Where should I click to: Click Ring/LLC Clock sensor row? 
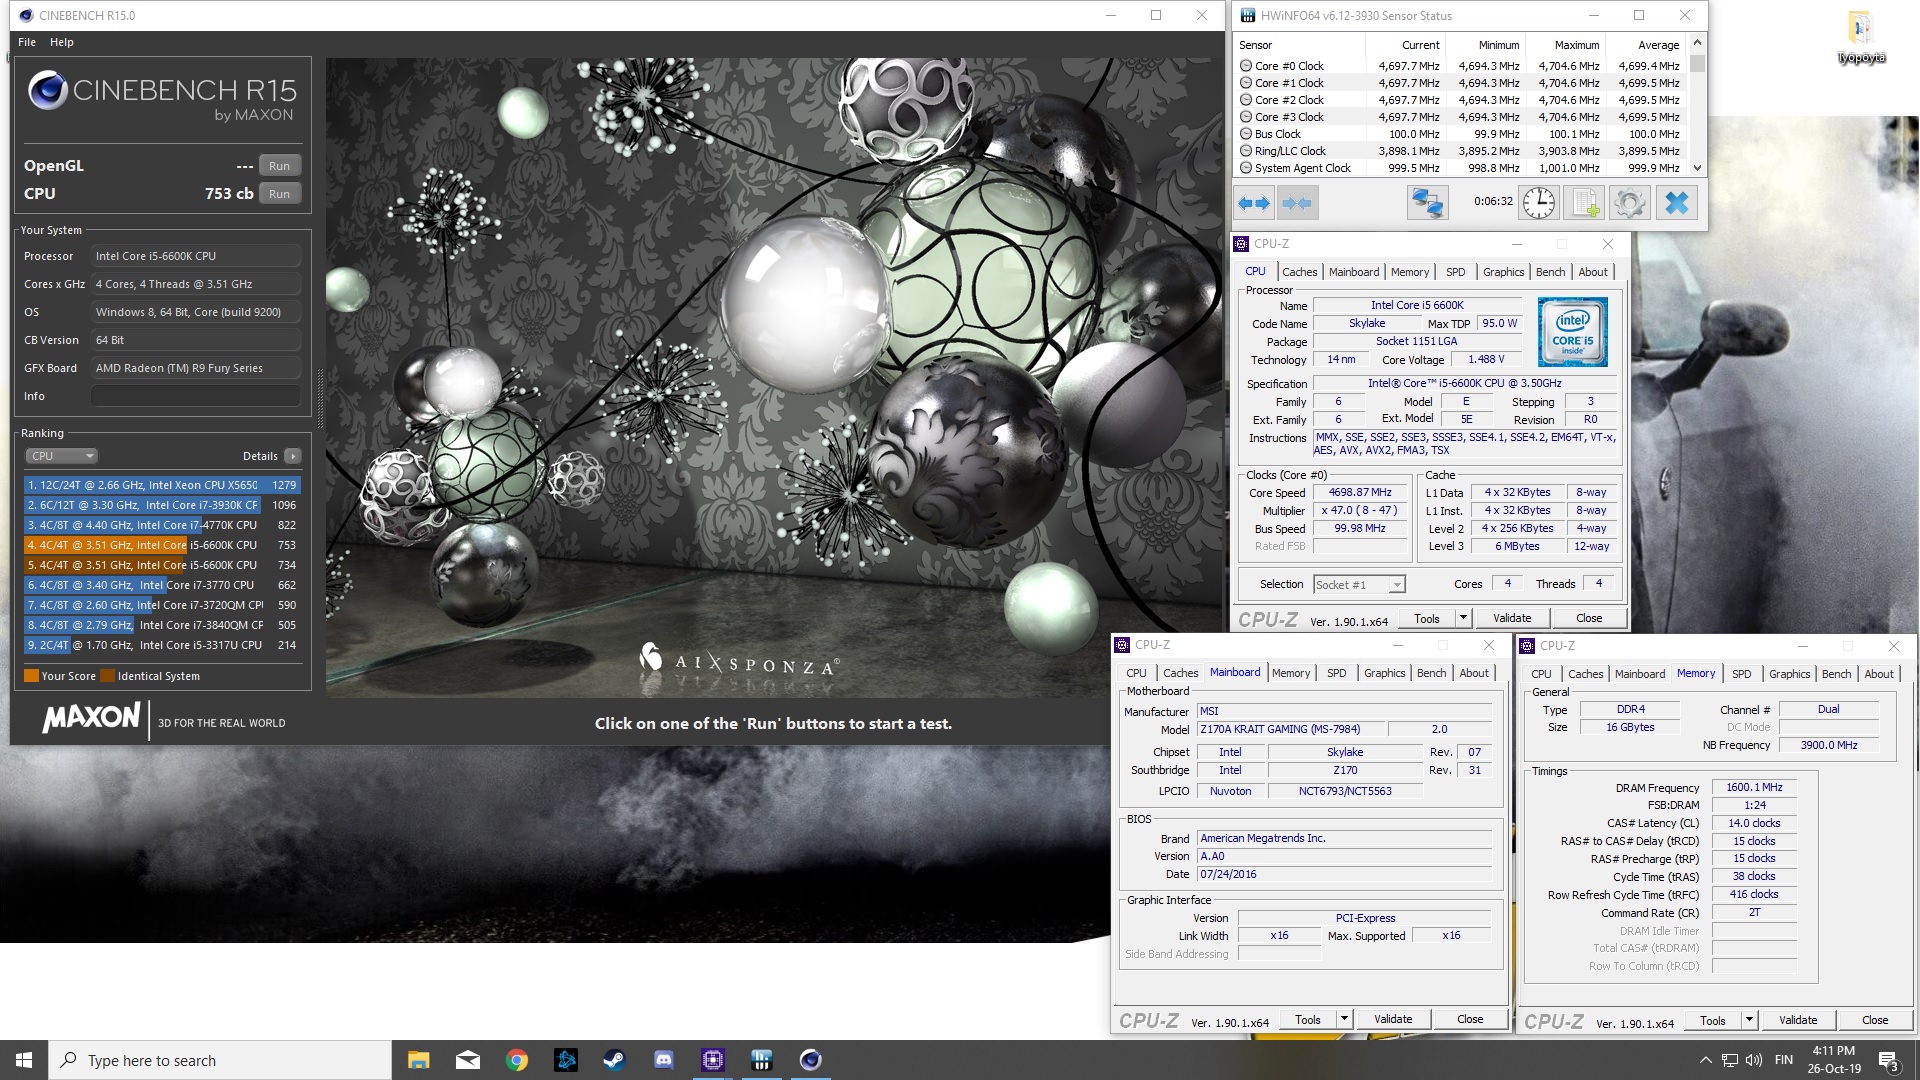pos(1461,151)
